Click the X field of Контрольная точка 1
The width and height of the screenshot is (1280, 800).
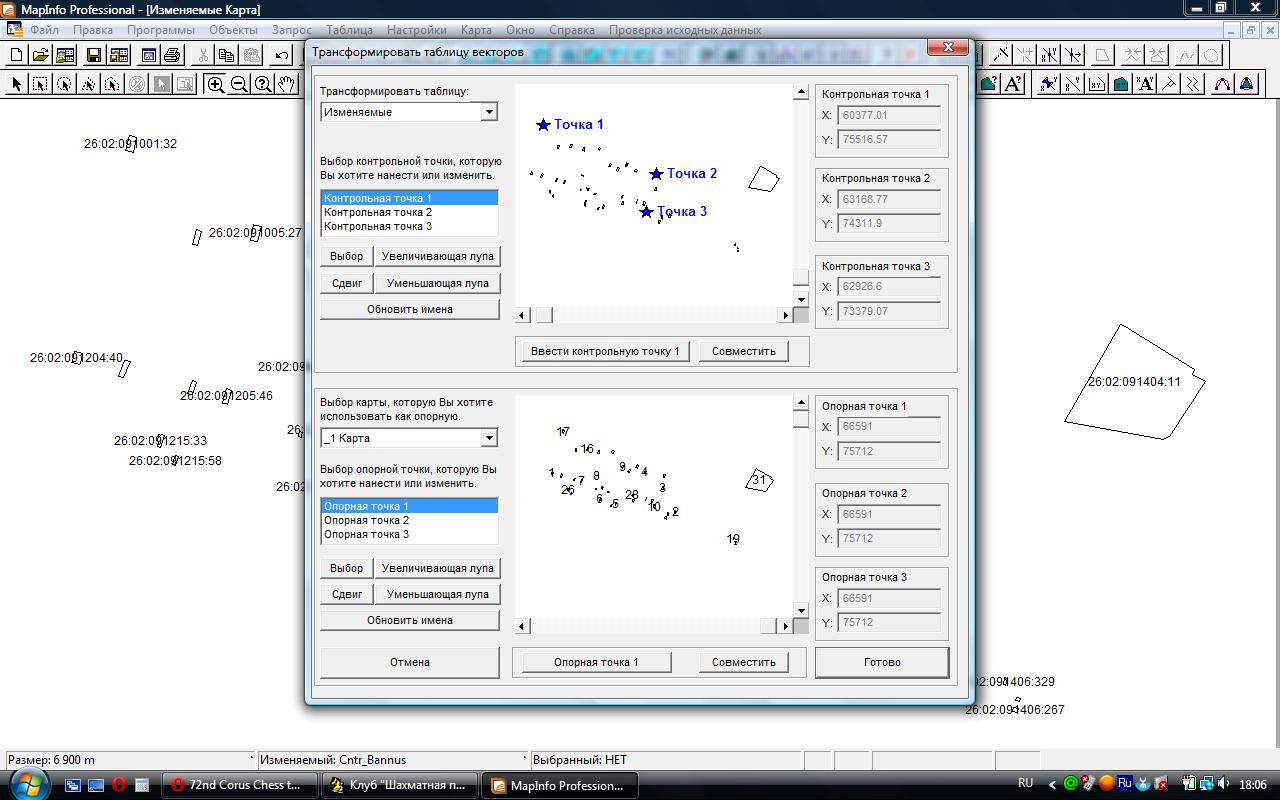pyautogui.click(x=889, y=115)
